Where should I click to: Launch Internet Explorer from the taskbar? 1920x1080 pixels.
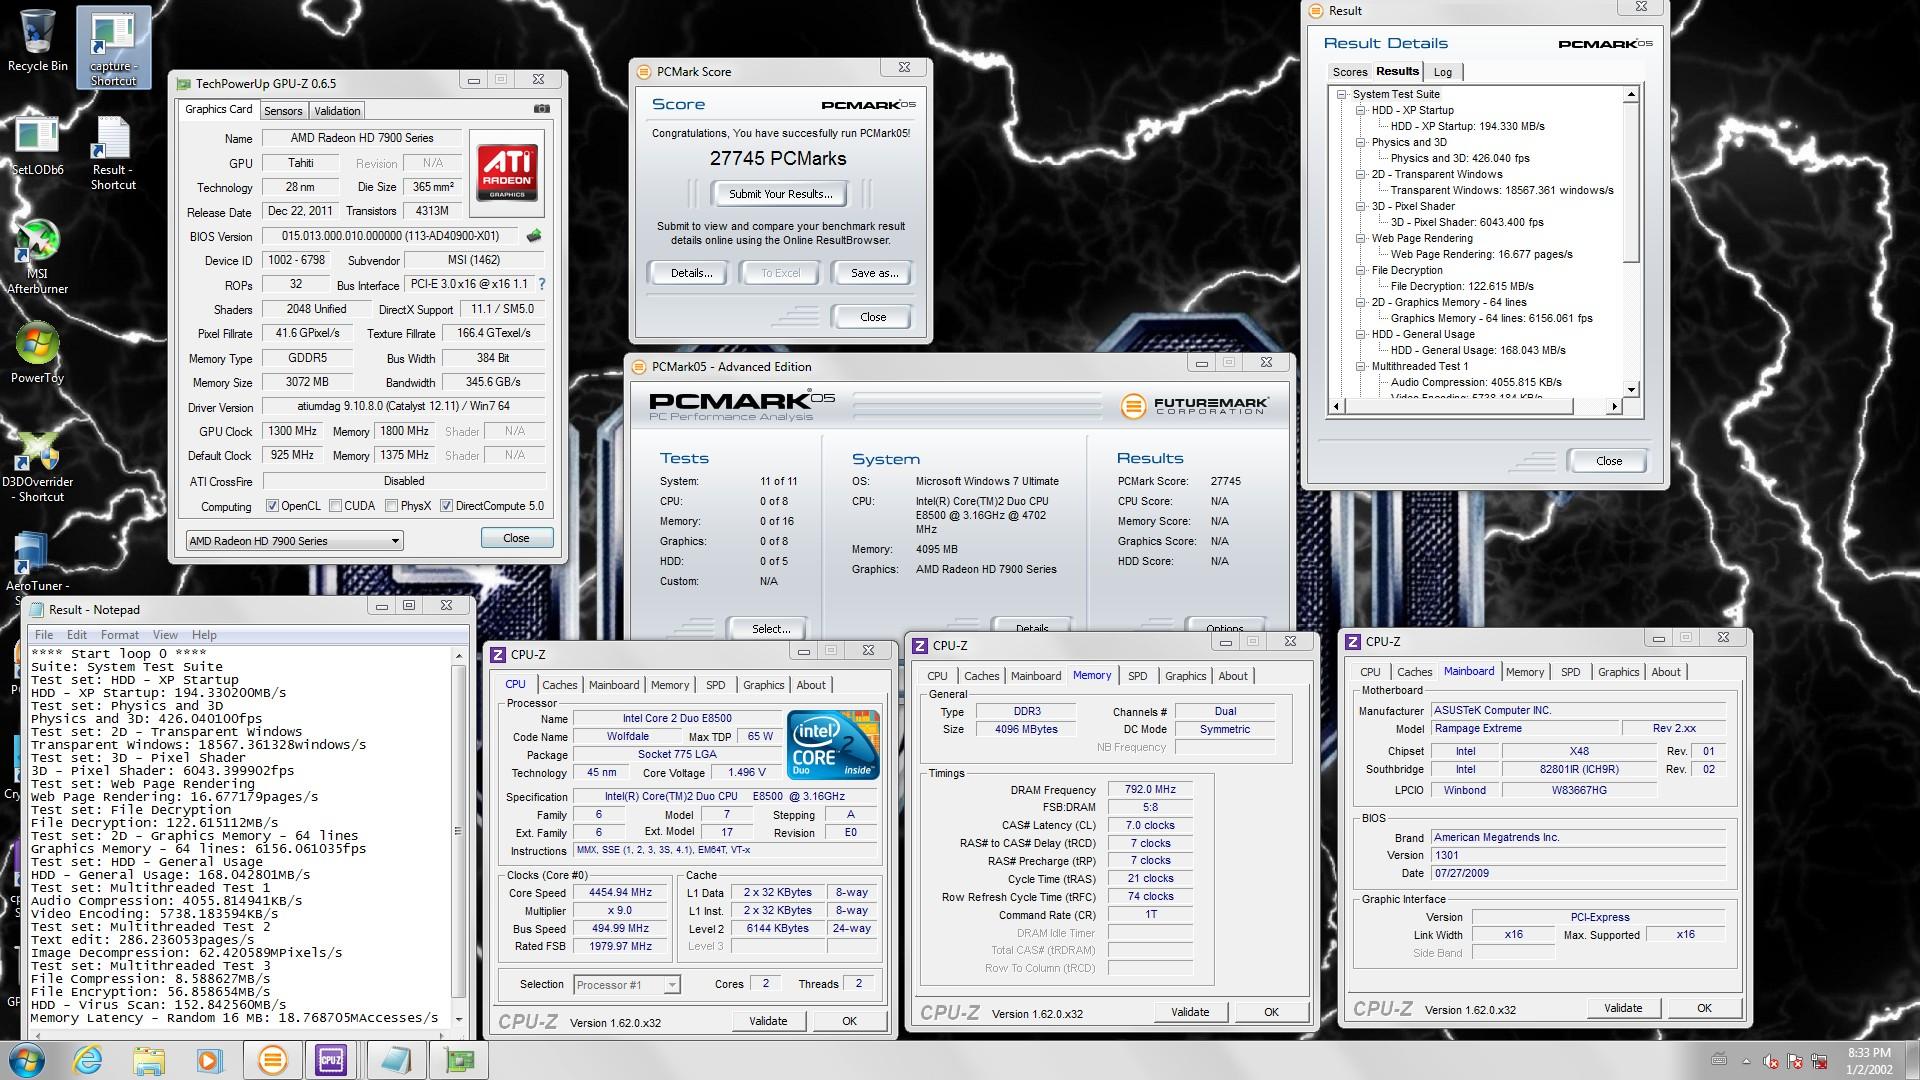87,1060
